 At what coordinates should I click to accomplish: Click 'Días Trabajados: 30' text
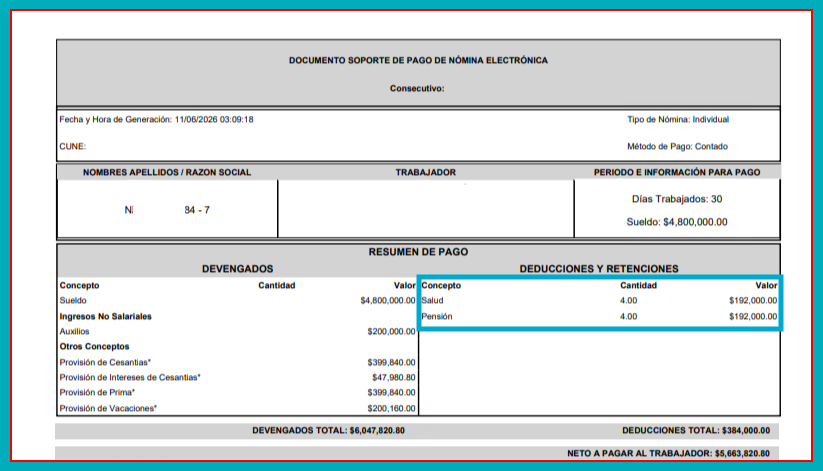677,199
